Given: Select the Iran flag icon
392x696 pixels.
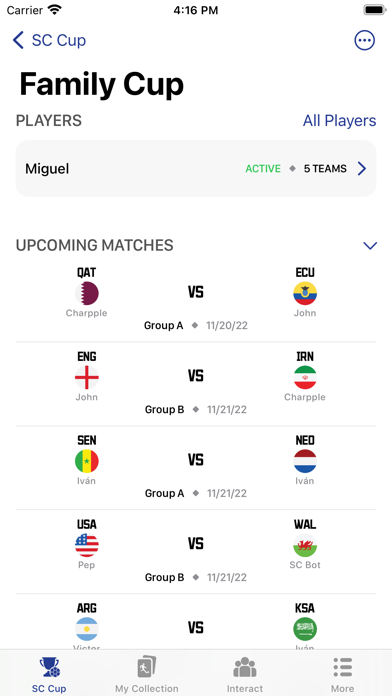Looking at the screenshot, I should tap(305, 377).
